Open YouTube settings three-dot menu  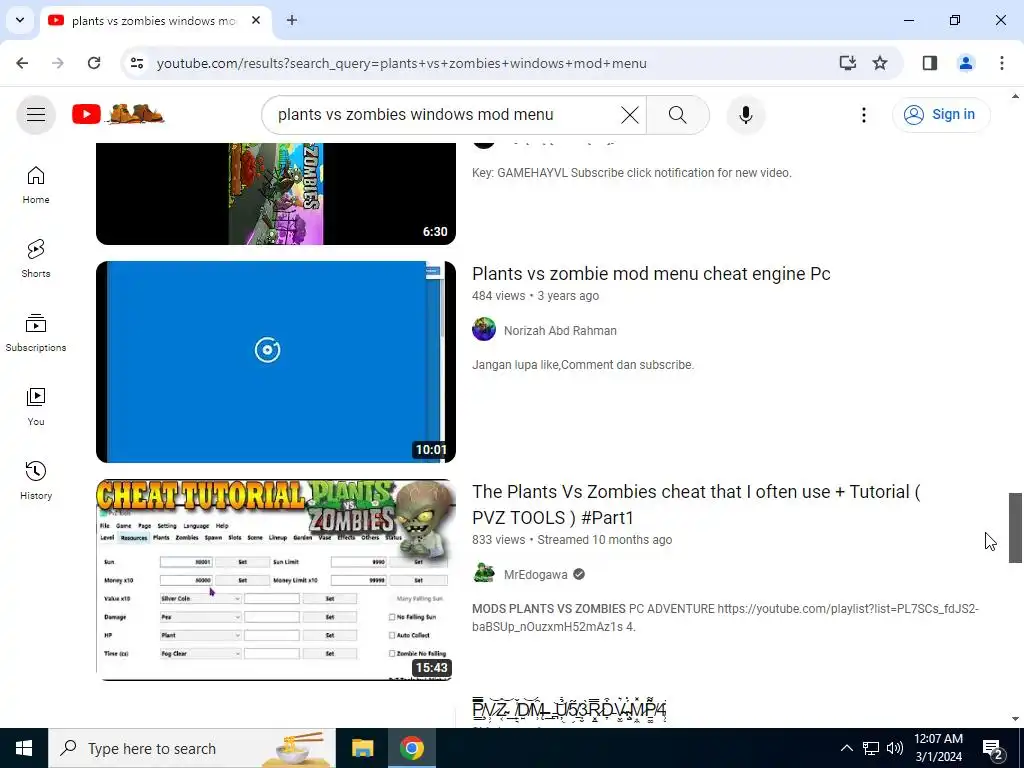[863, 115]
